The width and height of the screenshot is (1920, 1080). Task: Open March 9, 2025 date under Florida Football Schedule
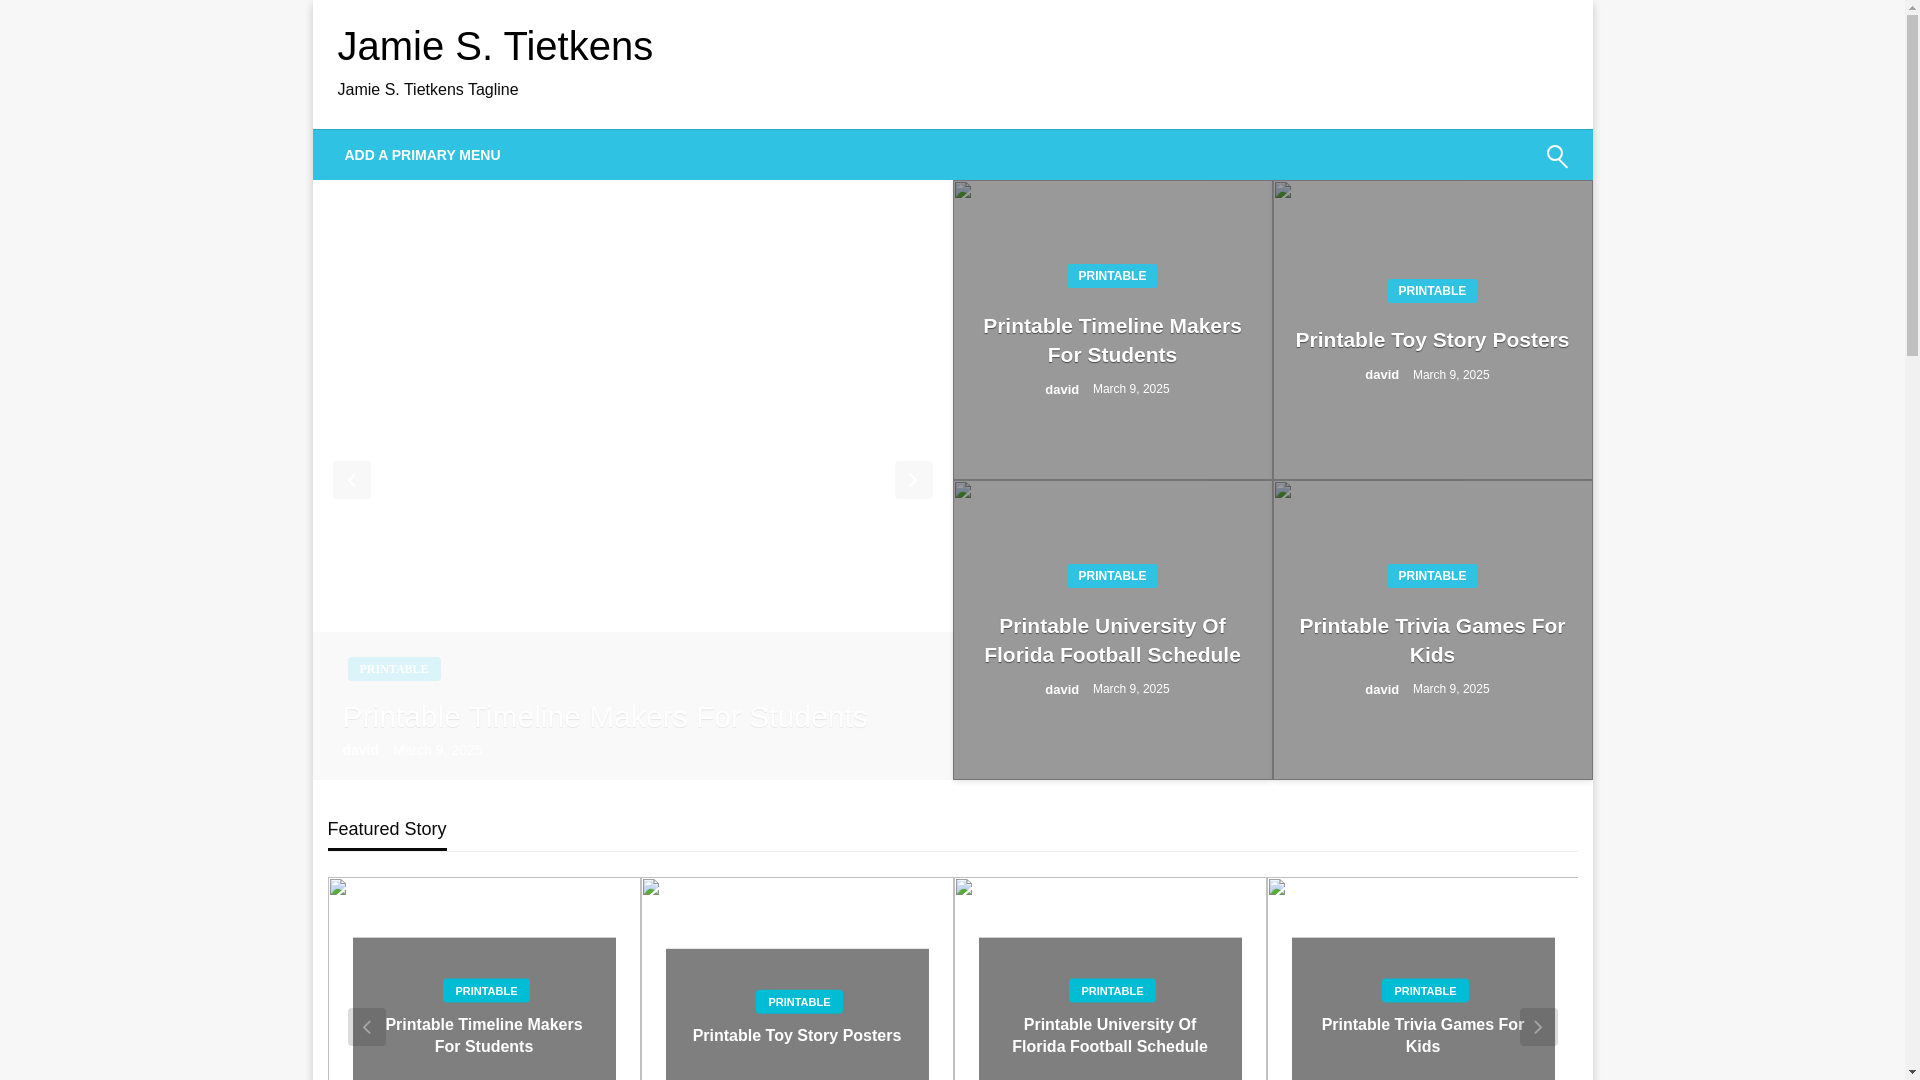click(x=1131, y=689)
